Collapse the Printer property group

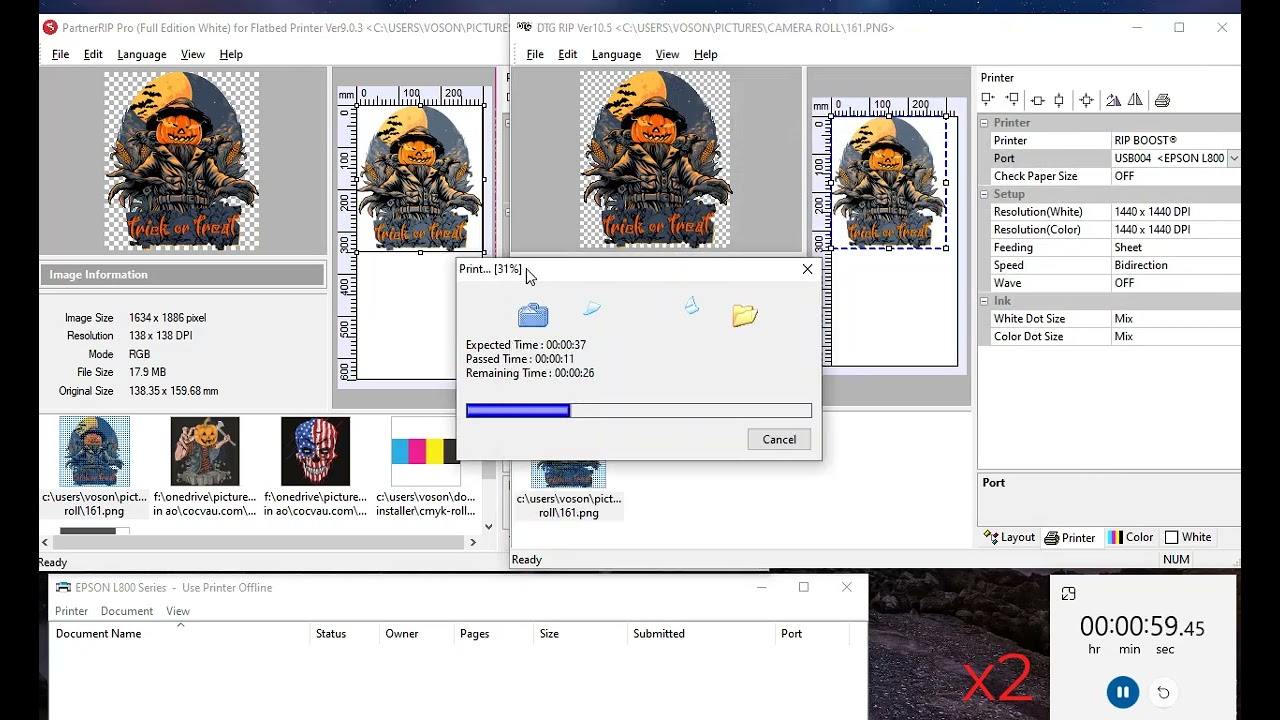984,123
